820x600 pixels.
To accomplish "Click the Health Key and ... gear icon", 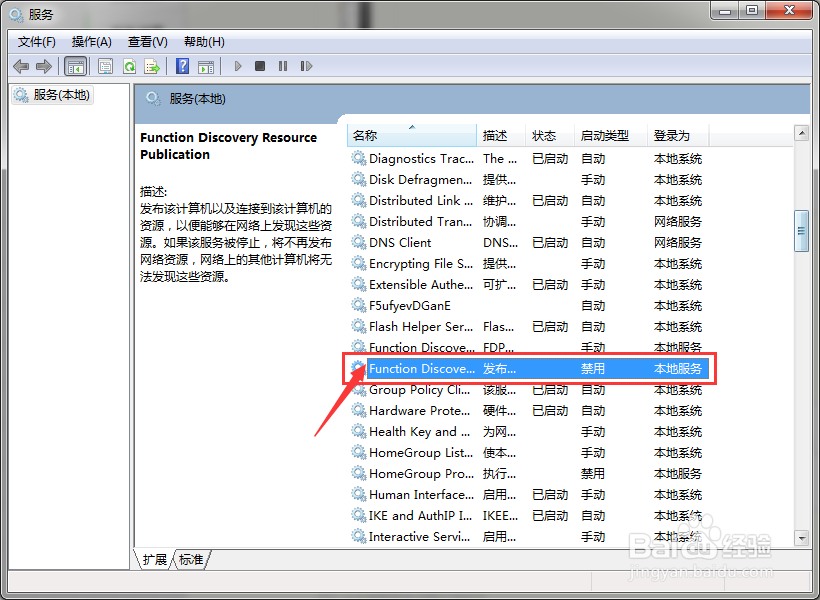I will (x=359, y=431).
